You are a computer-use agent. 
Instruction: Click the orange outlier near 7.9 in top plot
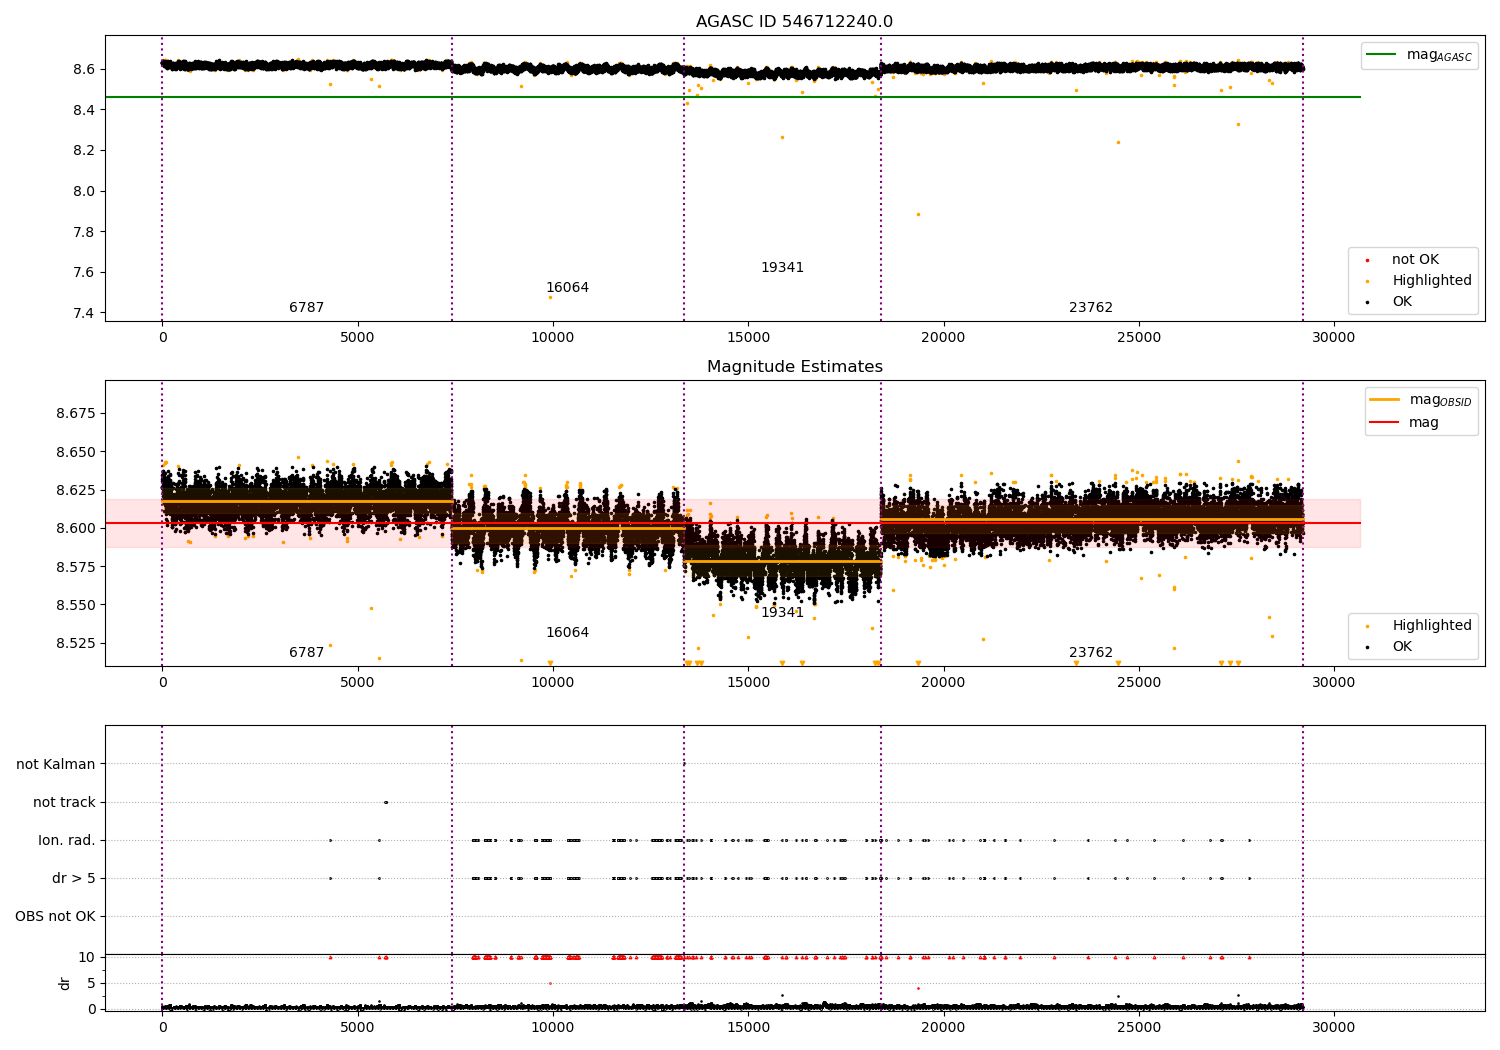[918, 214]
